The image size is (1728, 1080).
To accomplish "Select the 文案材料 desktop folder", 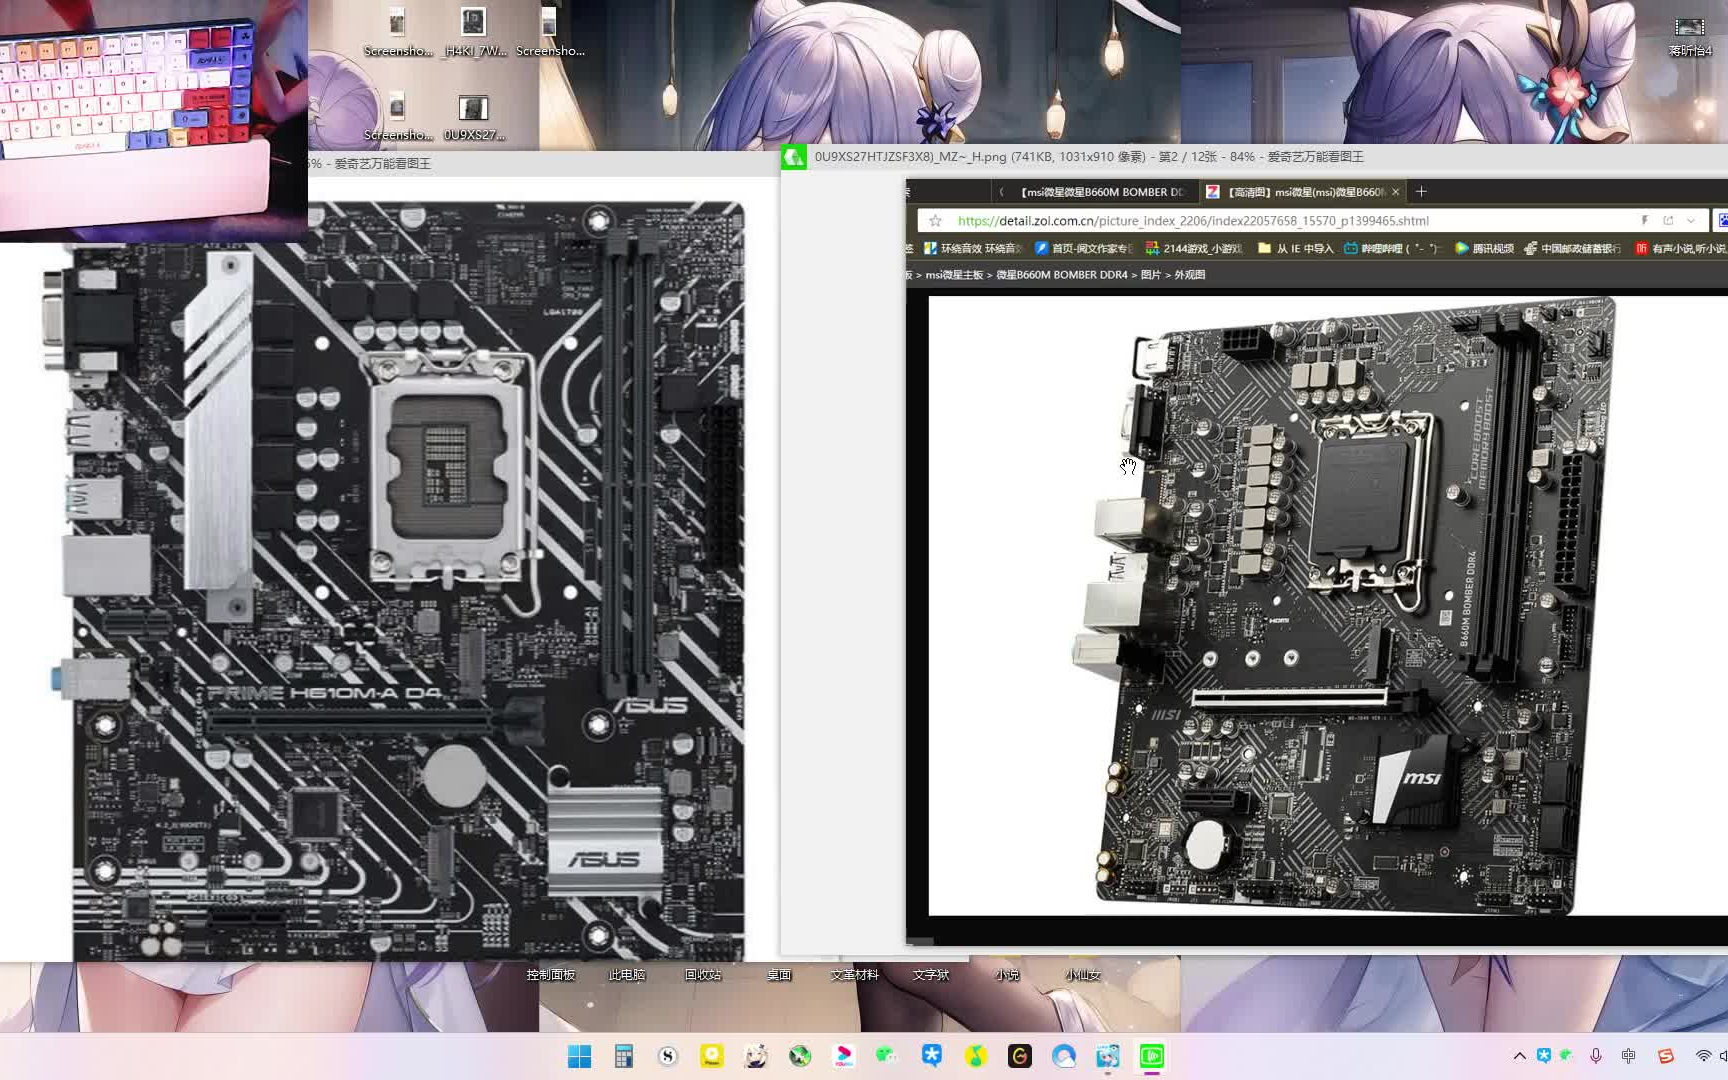I will pyautogui.click(x=855, y=975).
